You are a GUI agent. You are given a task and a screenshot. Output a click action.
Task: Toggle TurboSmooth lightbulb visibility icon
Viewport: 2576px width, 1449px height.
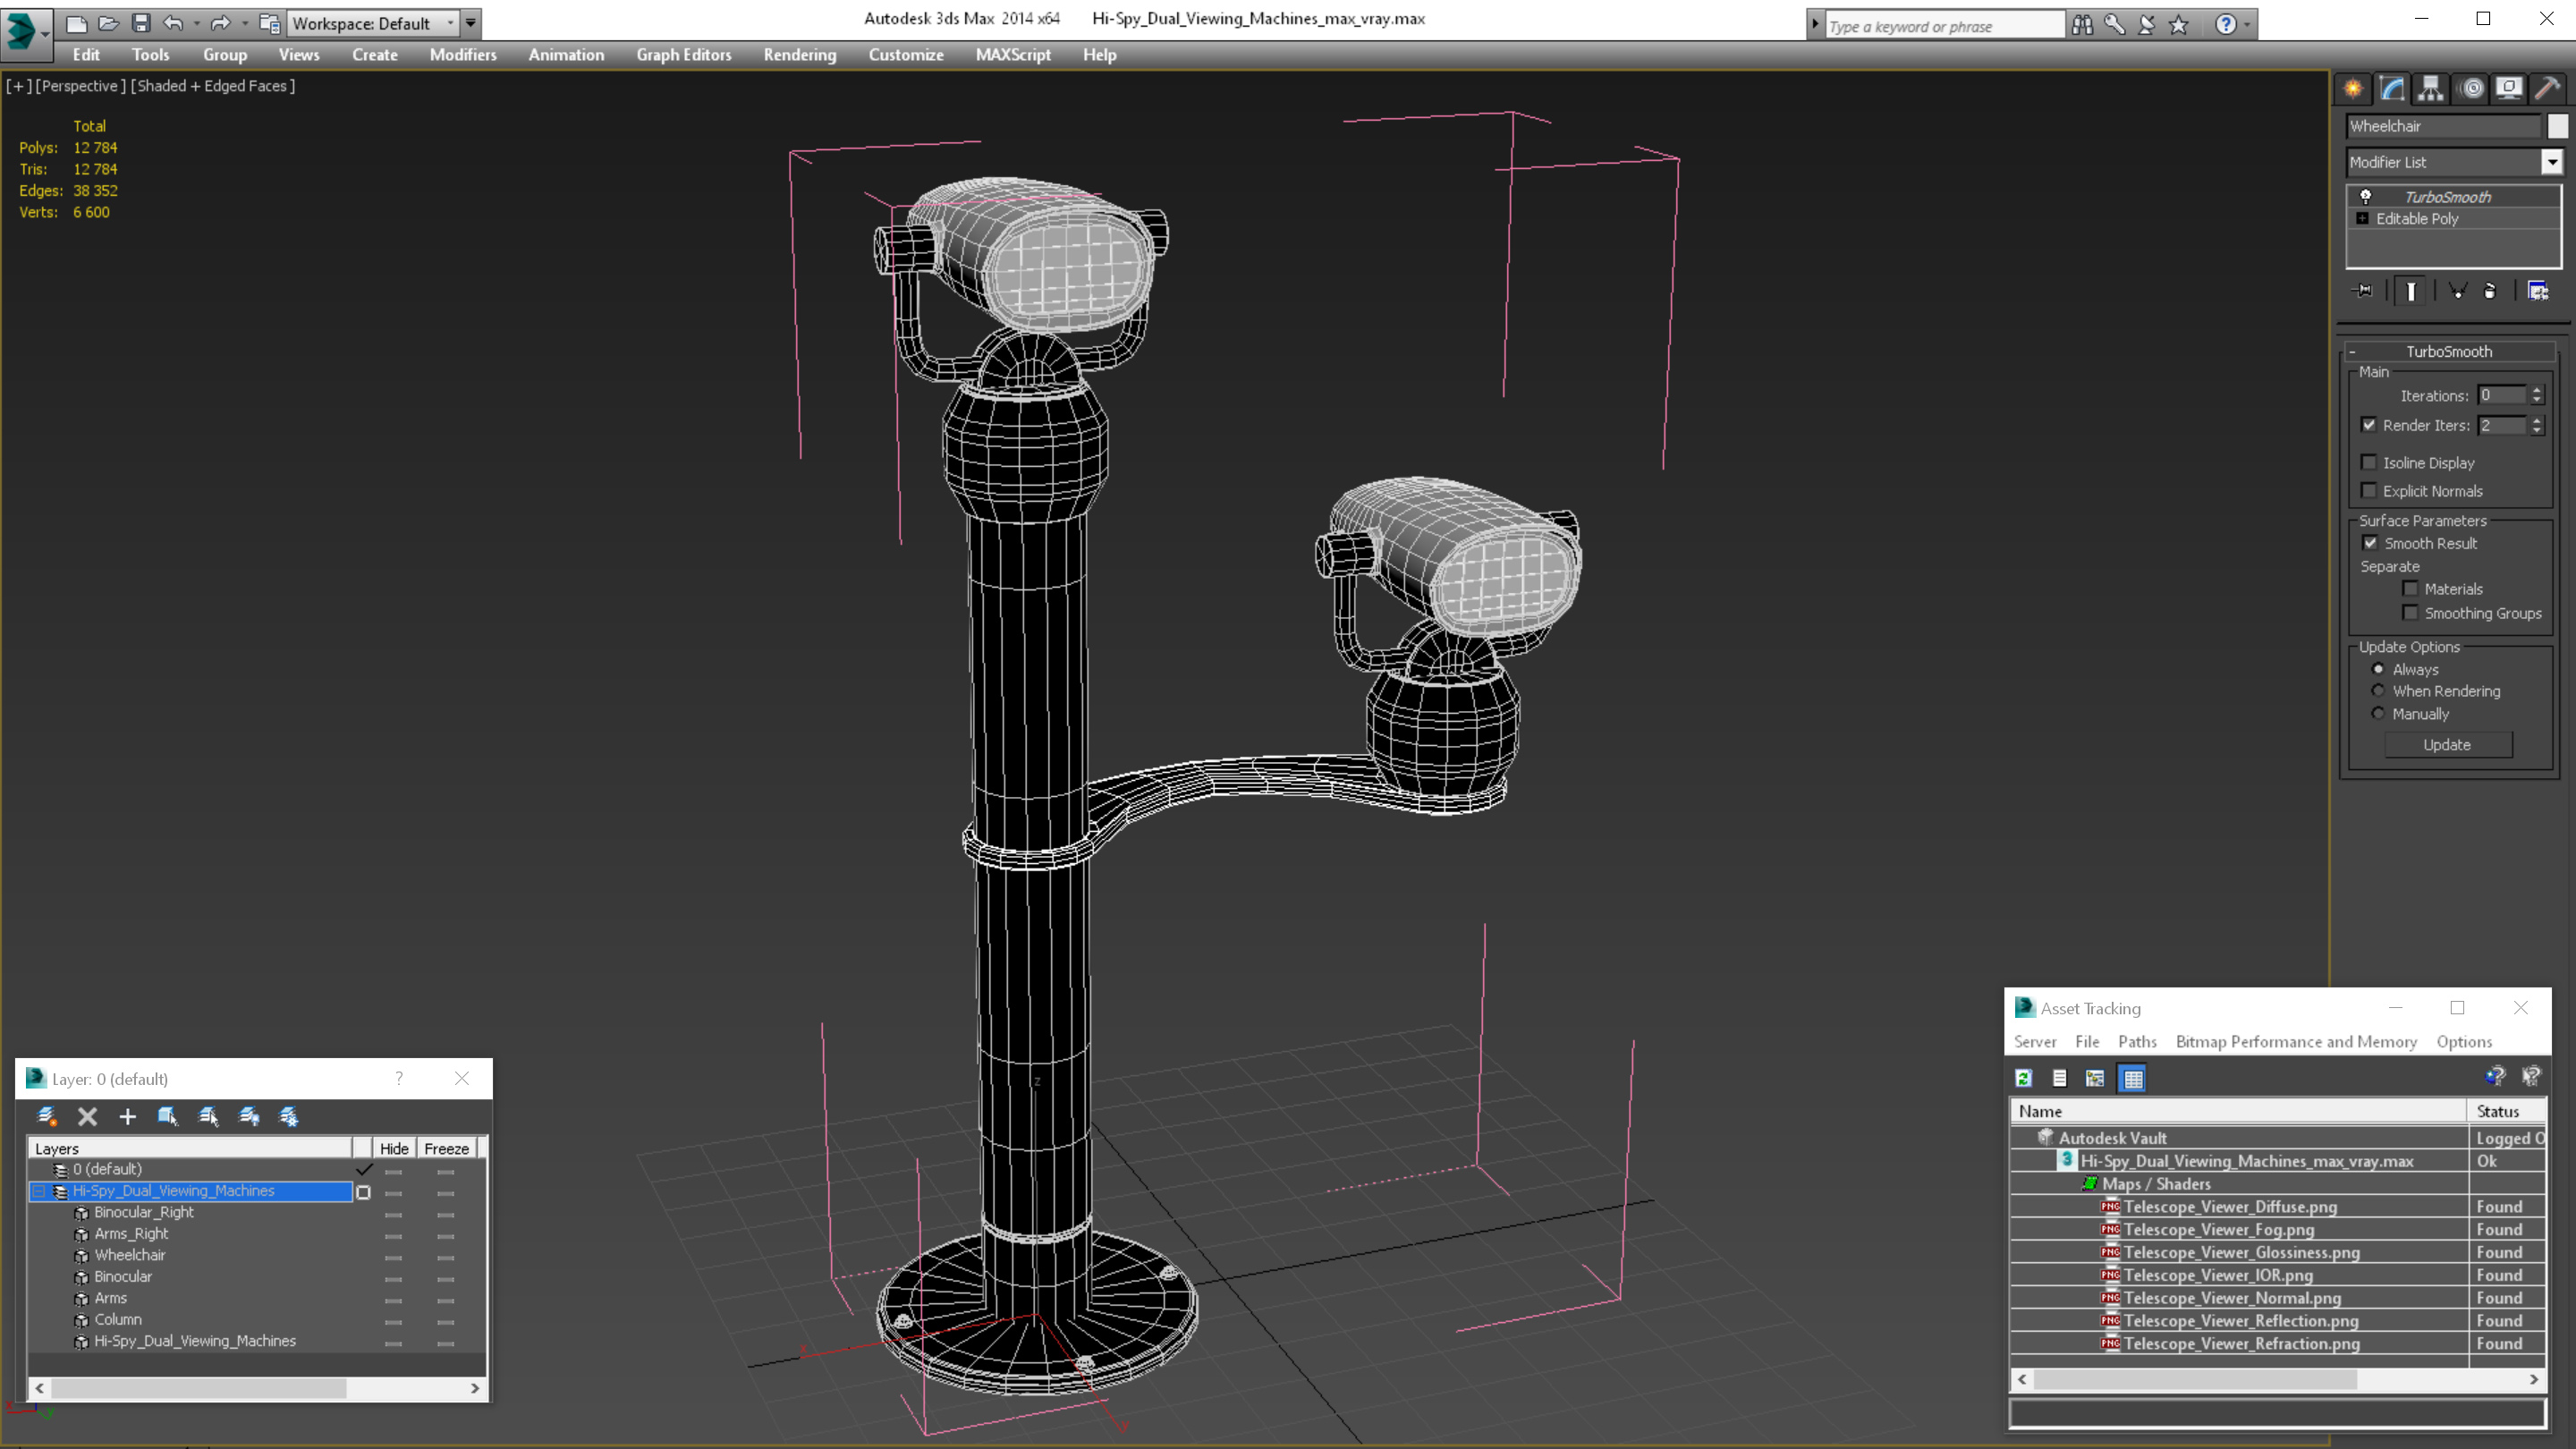coord(2365,197)
